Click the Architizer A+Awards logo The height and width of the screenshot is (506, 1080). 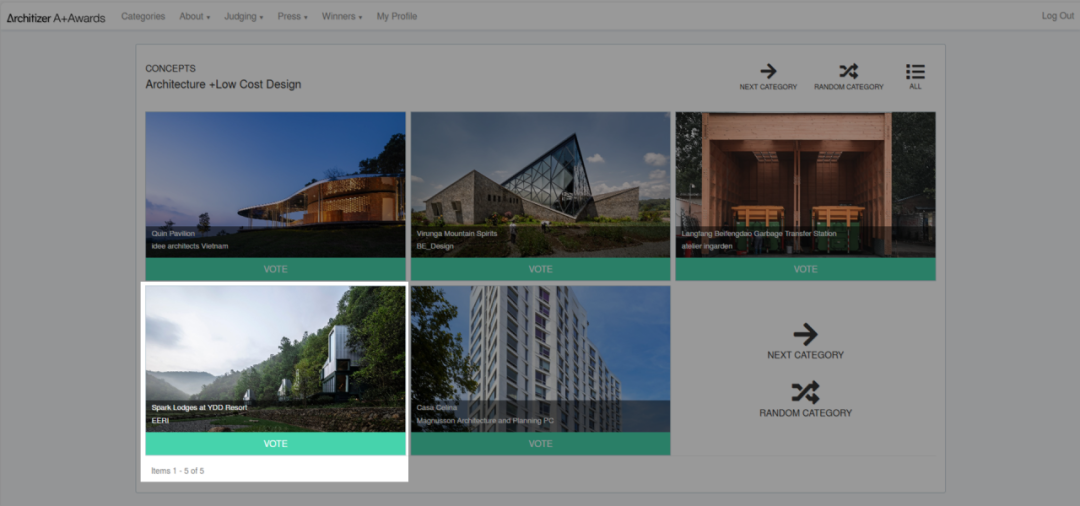(56, 17)
